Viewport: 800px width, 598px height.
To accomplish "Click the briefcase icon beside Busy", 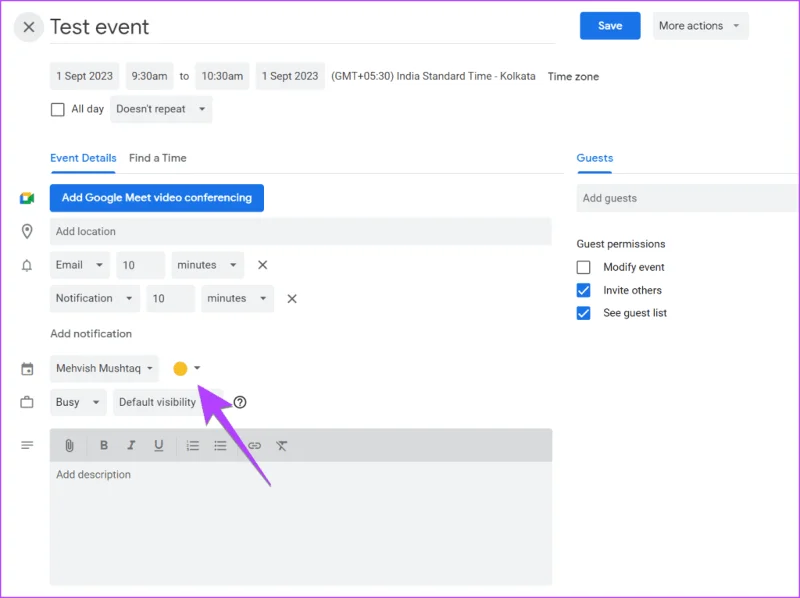I will click(27, 402).
